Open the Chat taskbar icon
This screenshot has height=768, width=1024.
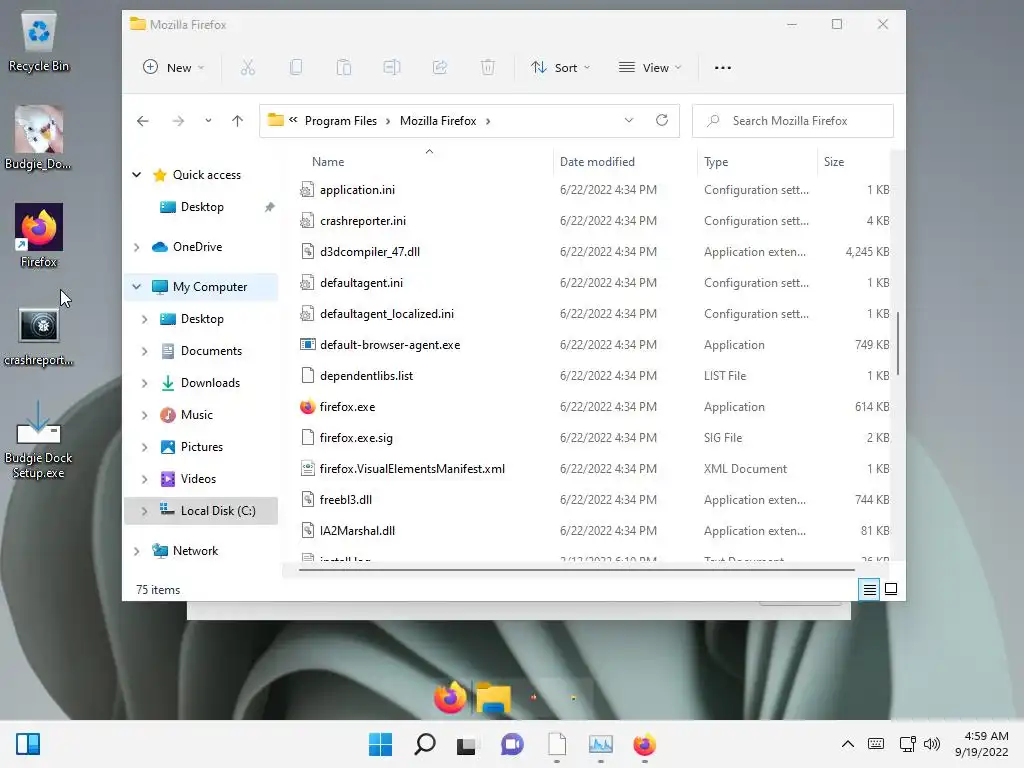click(512, 744)
